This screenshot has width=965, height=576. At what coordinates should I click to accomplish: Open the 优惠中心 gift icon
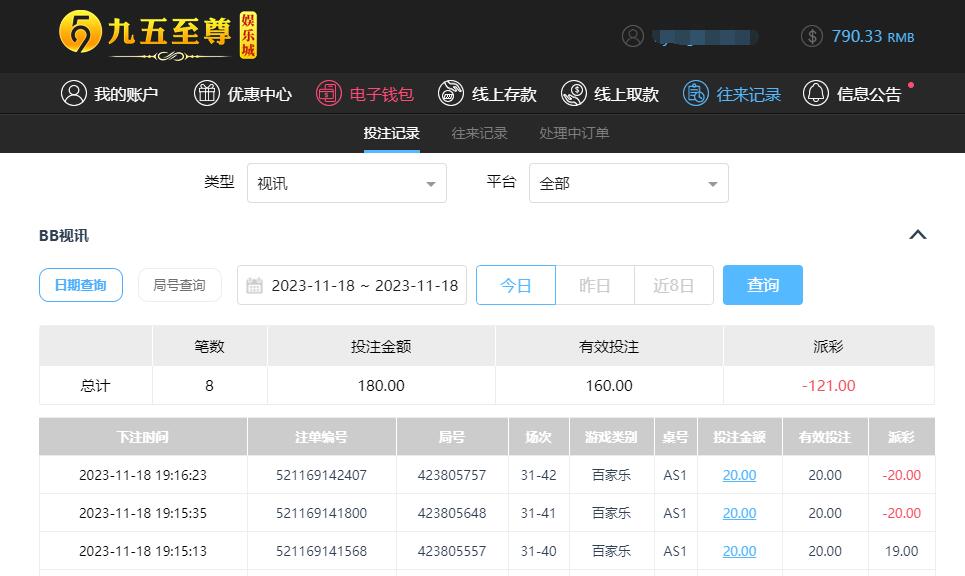coord(206,94)
